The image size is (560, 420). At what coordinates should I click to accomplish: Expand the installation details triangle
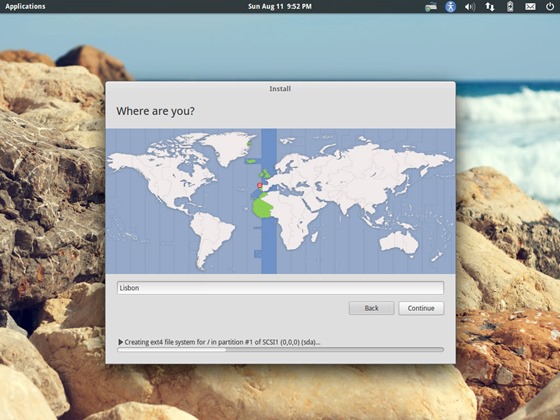coord(120,342)
